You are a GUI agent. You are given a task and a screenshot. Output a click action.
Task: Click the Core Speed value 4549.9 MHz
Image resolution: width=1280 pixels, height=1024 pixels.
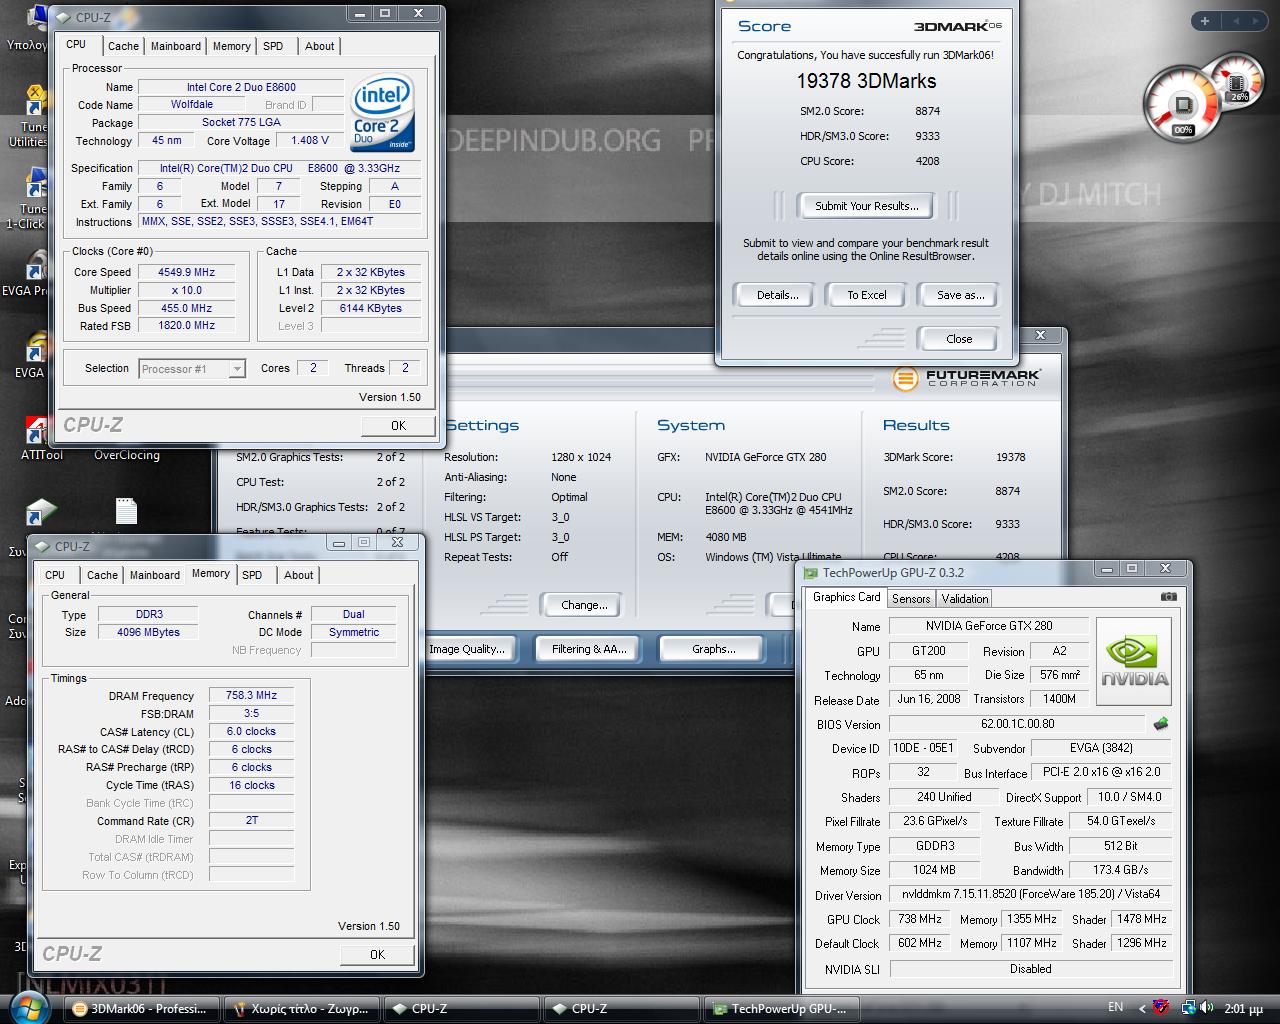click(186, 272)
